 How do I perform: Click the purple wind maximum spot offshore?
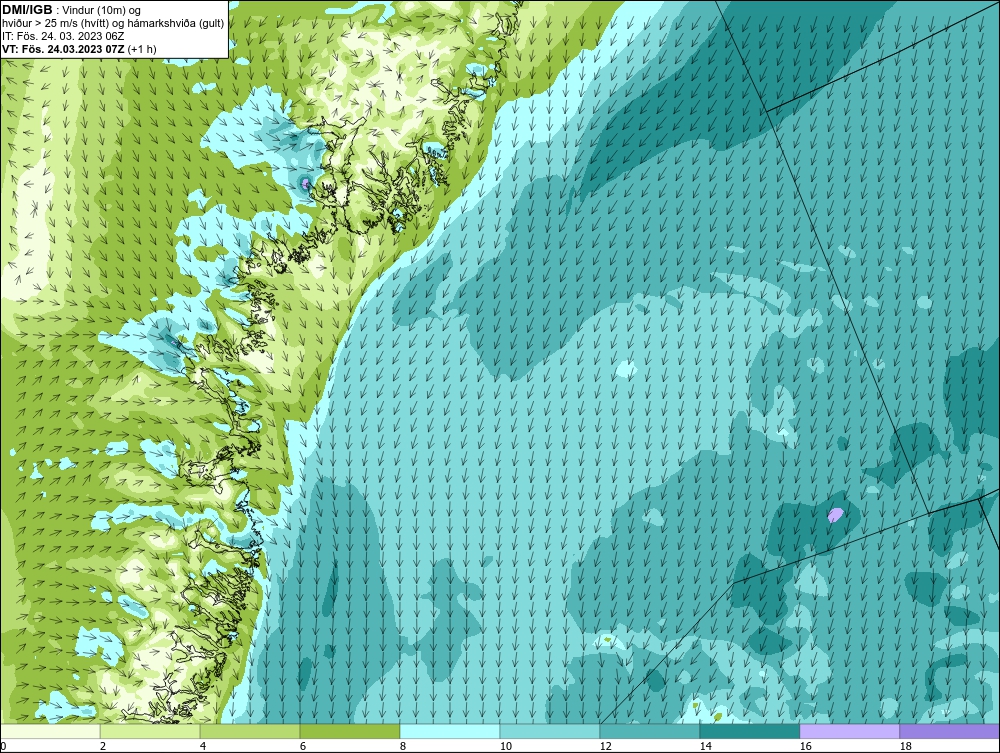click(835, 515)
